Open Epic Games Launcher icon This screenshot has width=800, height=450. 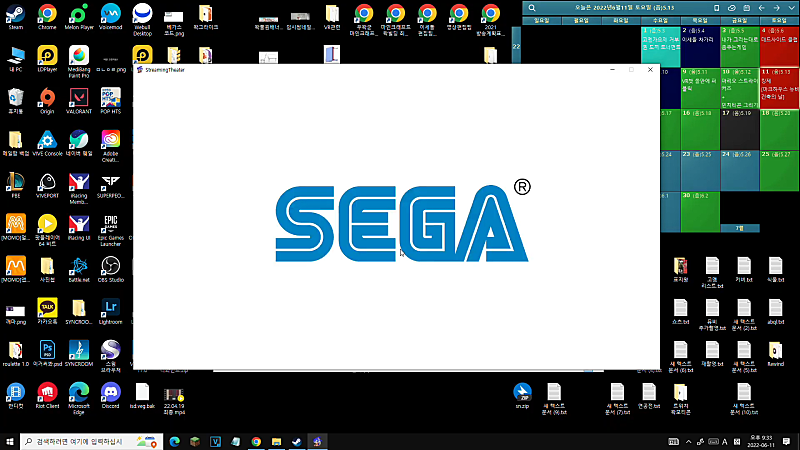[110, 231]
